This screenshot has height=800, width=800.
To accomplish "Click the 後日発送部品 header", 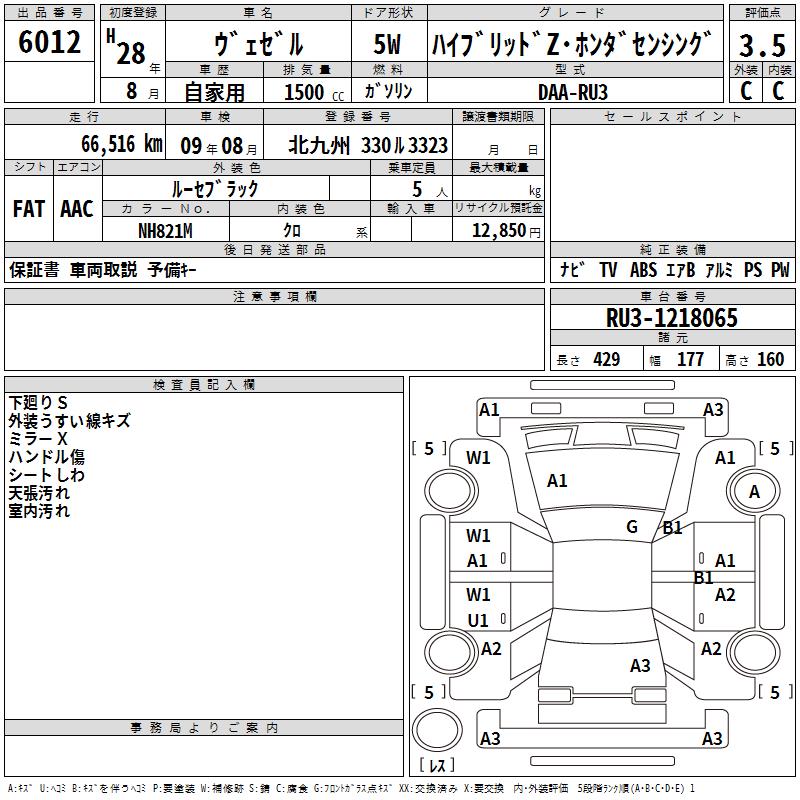I will [274, 249].
